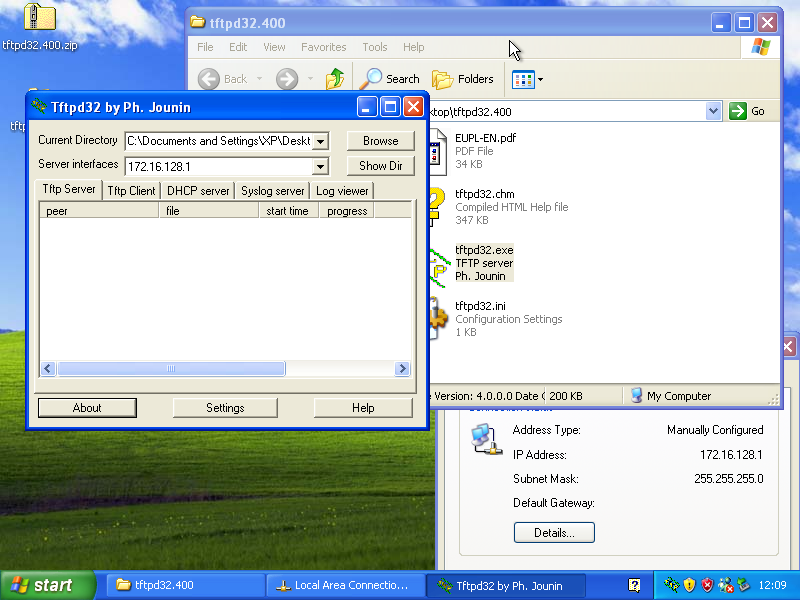Image resolution: width=800 pixels, height=600 pixels.
Task: Open the tftpd32.400.zip desktop icon
Action: (x=38, y=20)
